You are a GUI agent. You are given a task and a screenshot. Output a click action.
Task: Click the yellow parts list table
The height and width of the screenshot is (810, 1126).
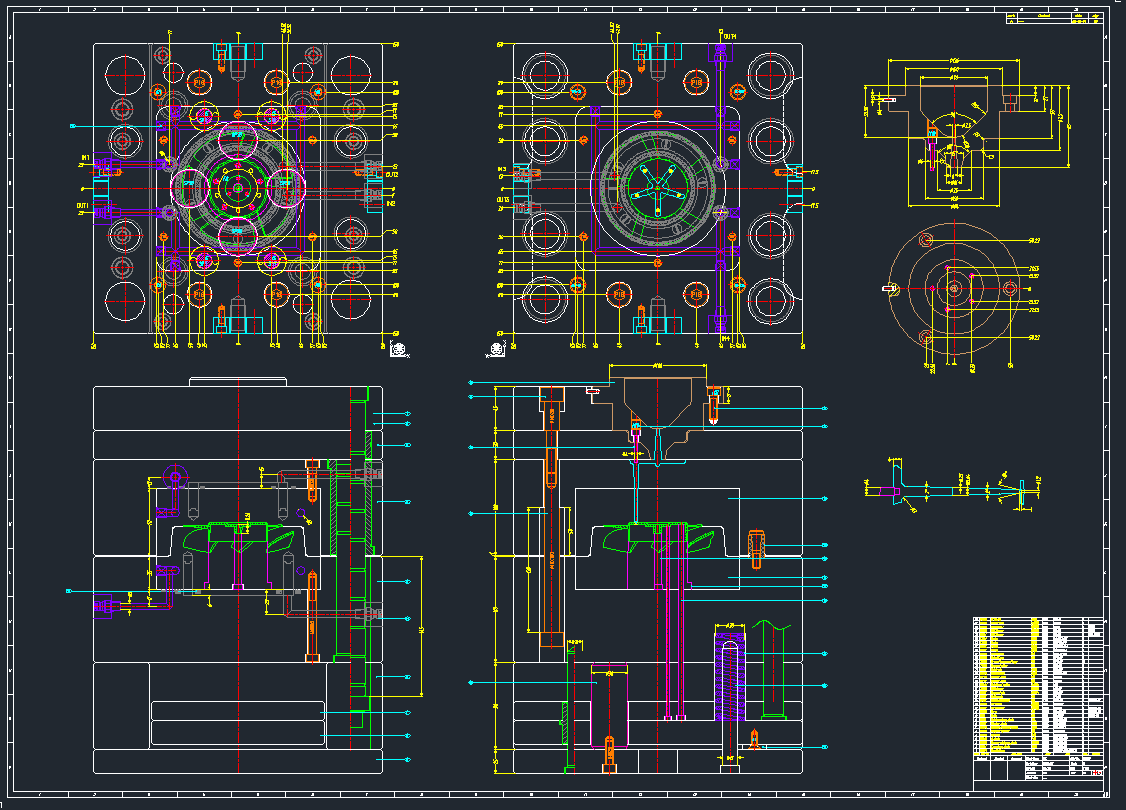pyautogui.click(x=1038, y=685)
